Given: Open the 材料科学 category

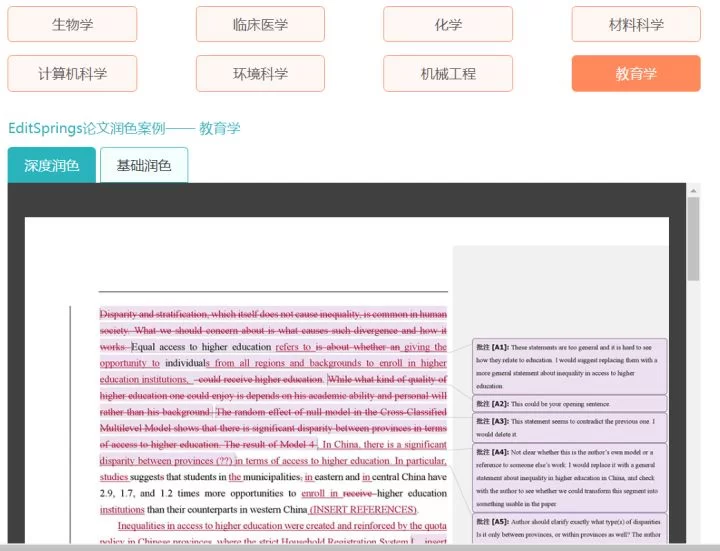Looking at the screenshot, I should tap(636, 24).
